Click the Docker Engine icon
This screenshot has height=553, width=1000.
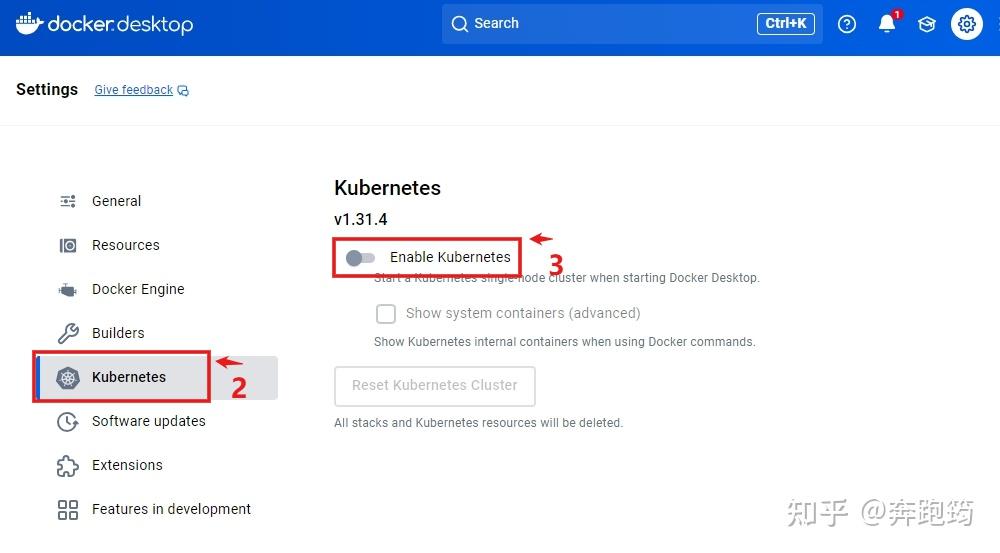click(x=68, y=290)
